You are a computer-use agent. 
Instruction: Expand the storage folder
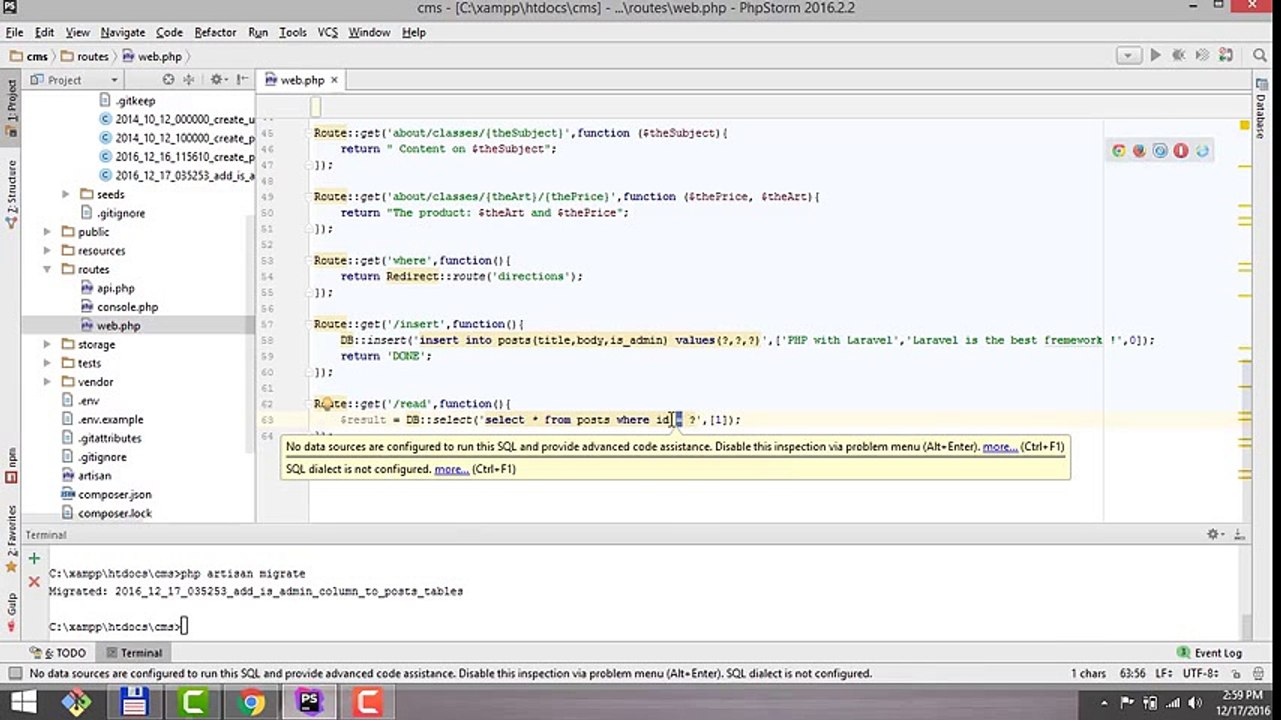47,345
